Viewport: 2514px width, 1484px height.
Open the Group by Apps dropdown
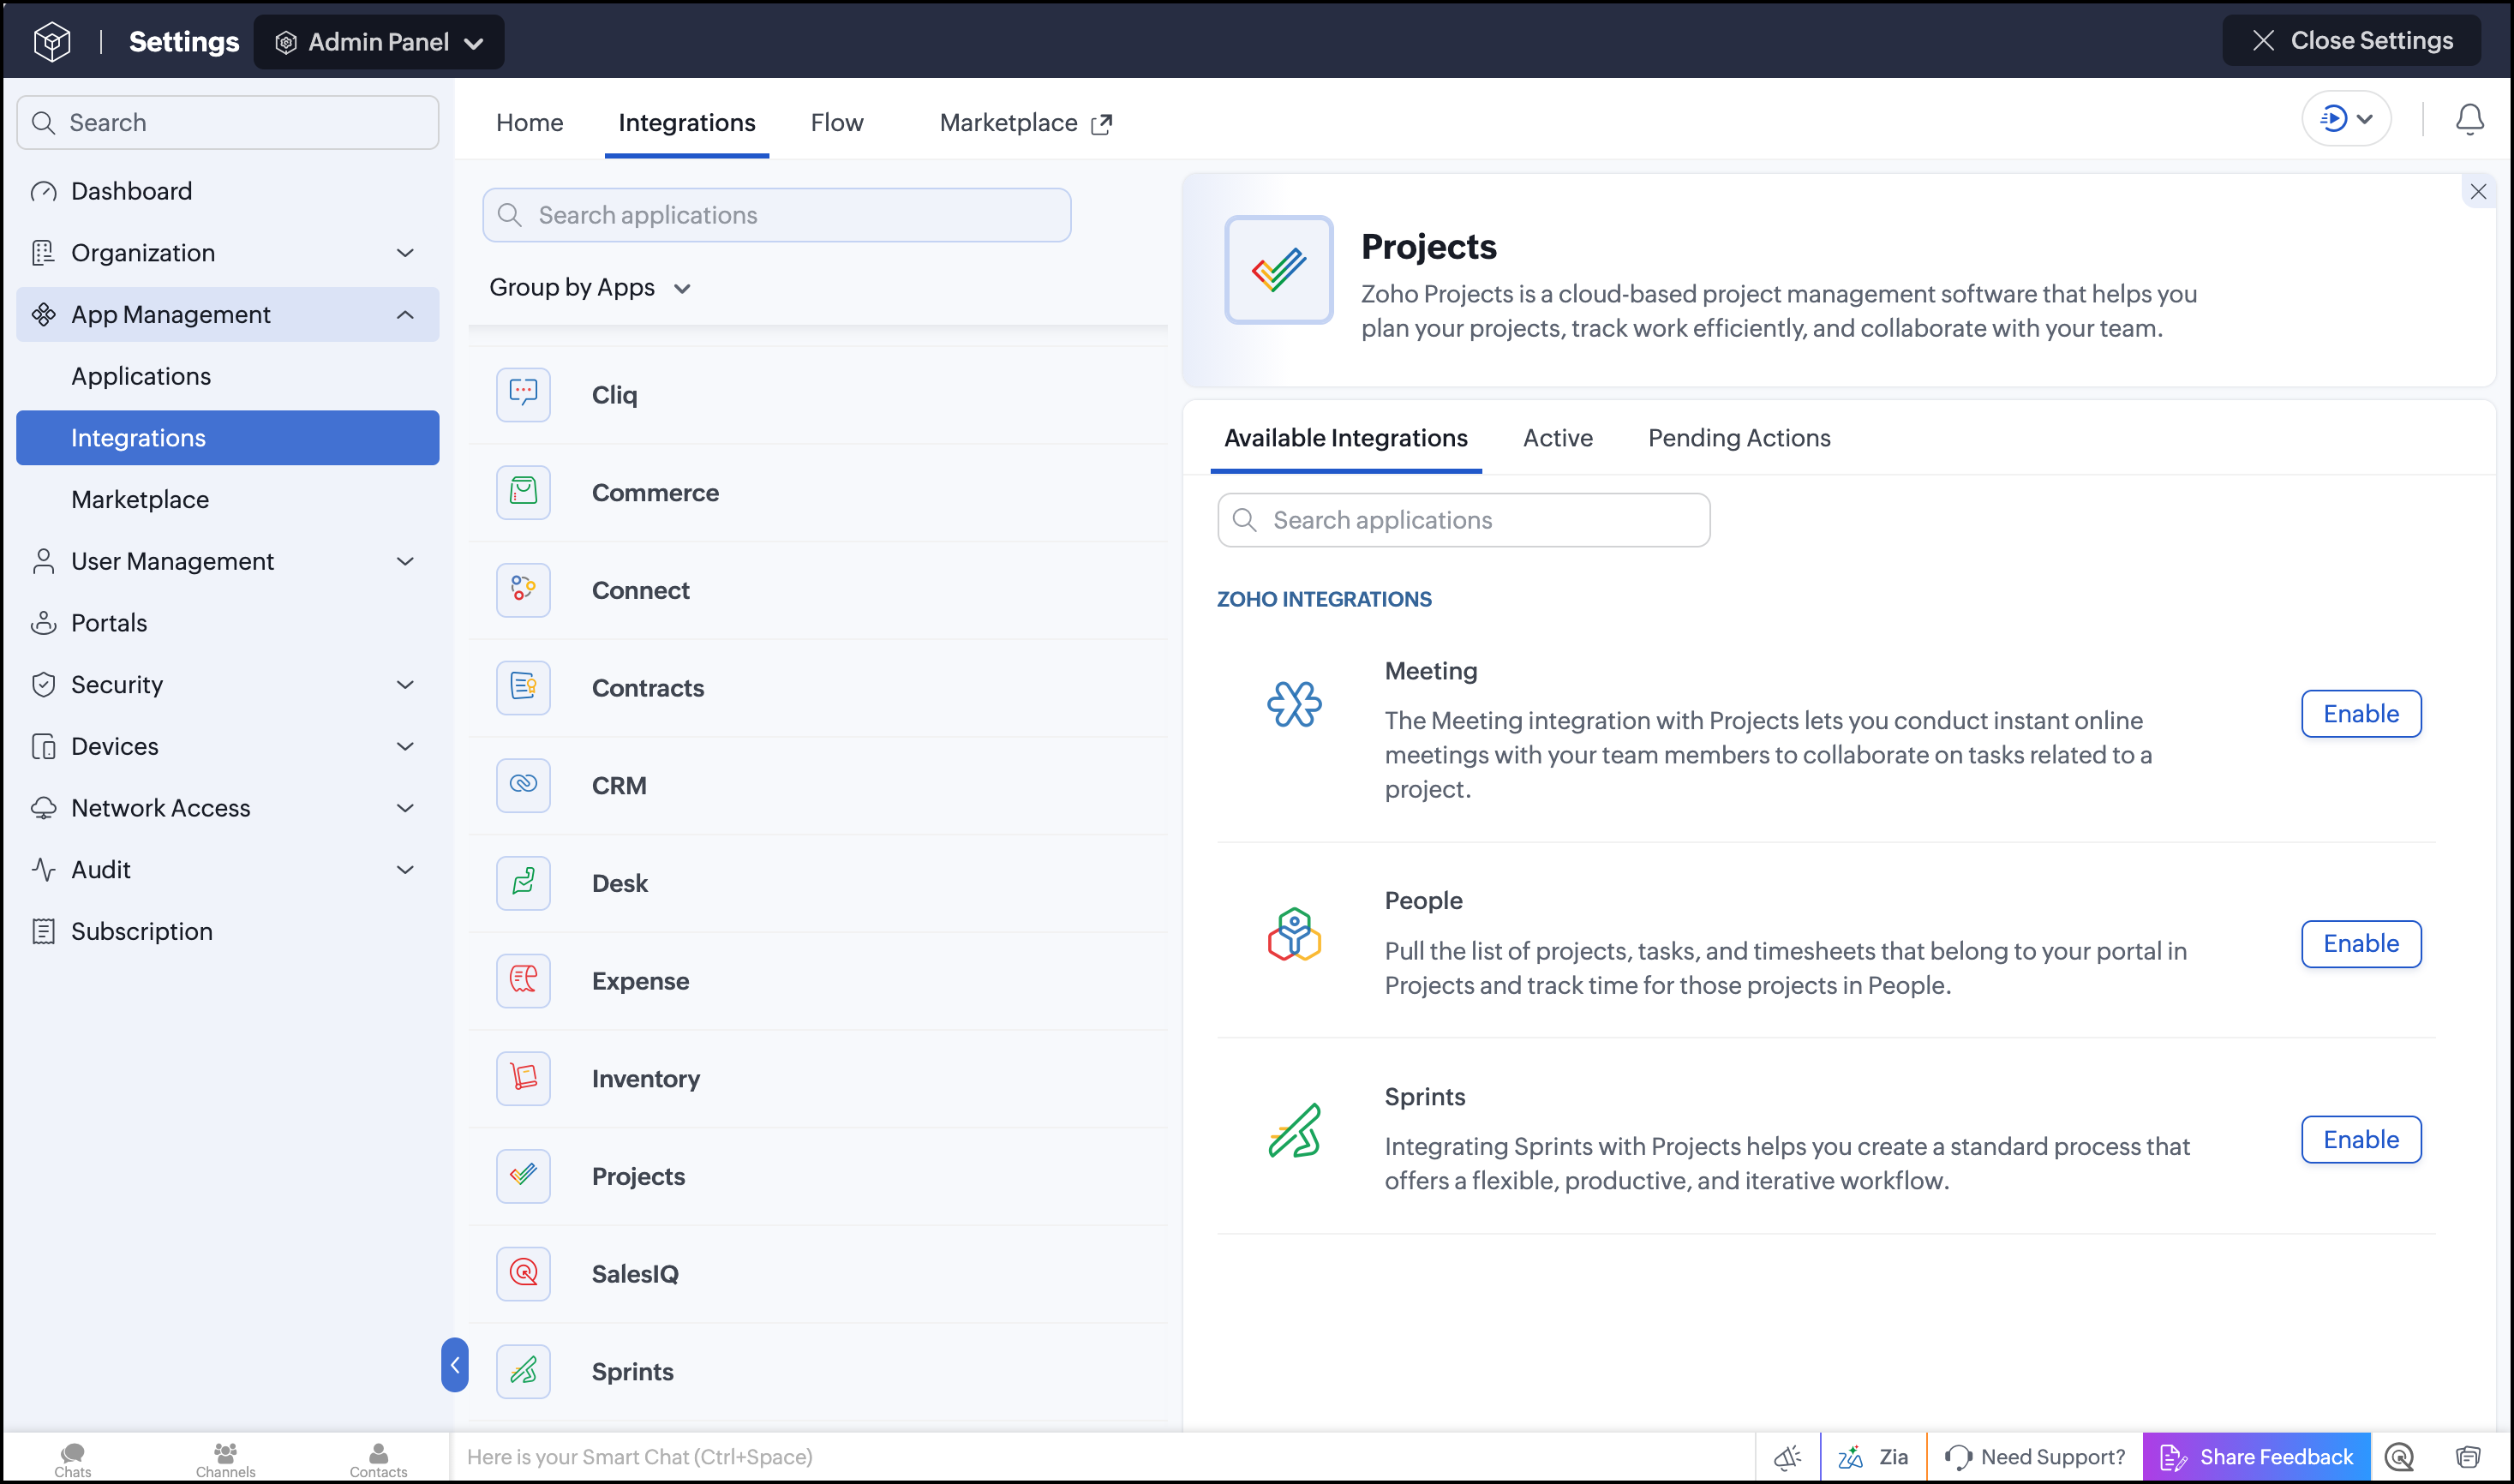coord(590,288)
